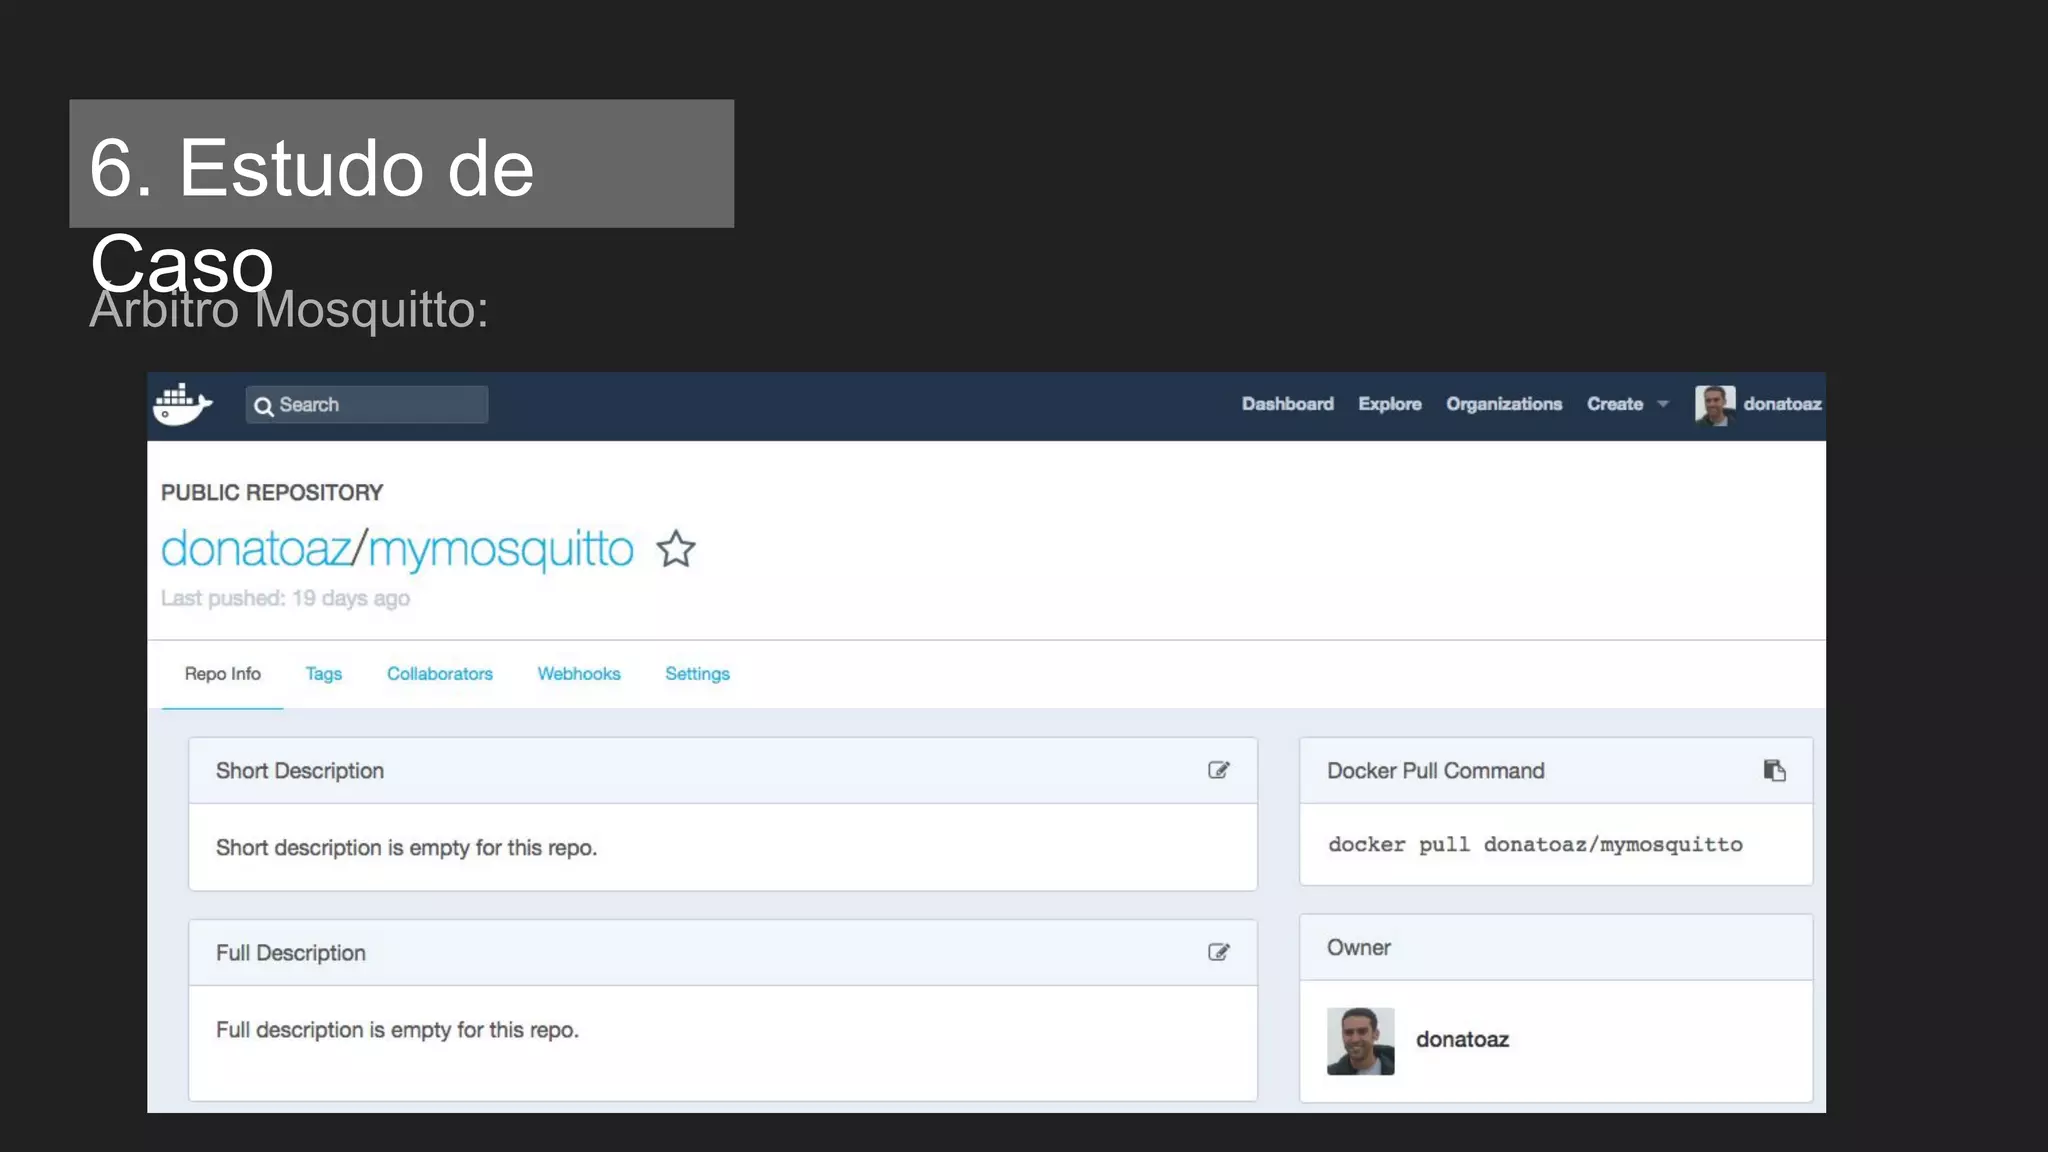Select the Repo Info tab
The image size is (2048, 1152).
pyautogui.click(x=222, y=674)
